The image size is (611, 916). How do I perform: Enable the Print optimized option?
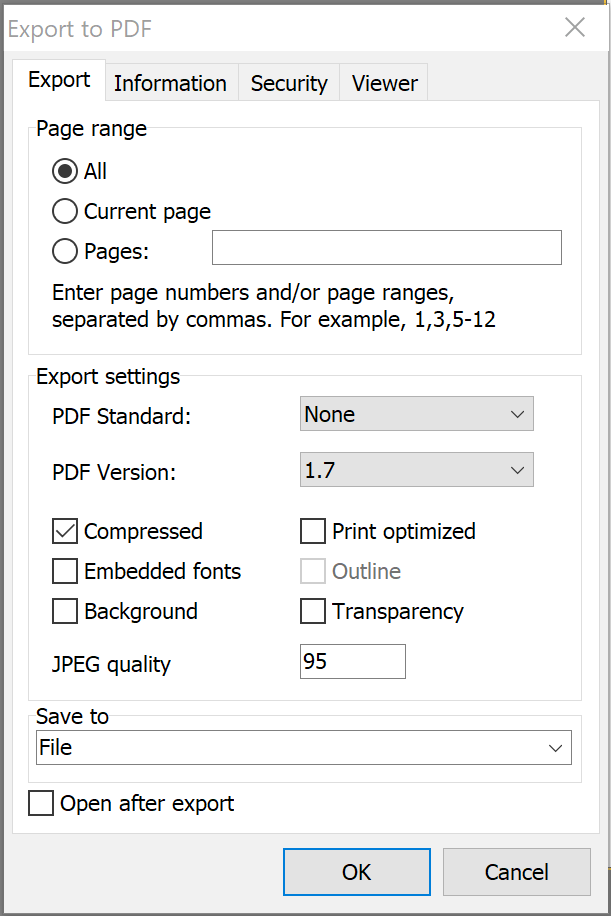[313, 532]
